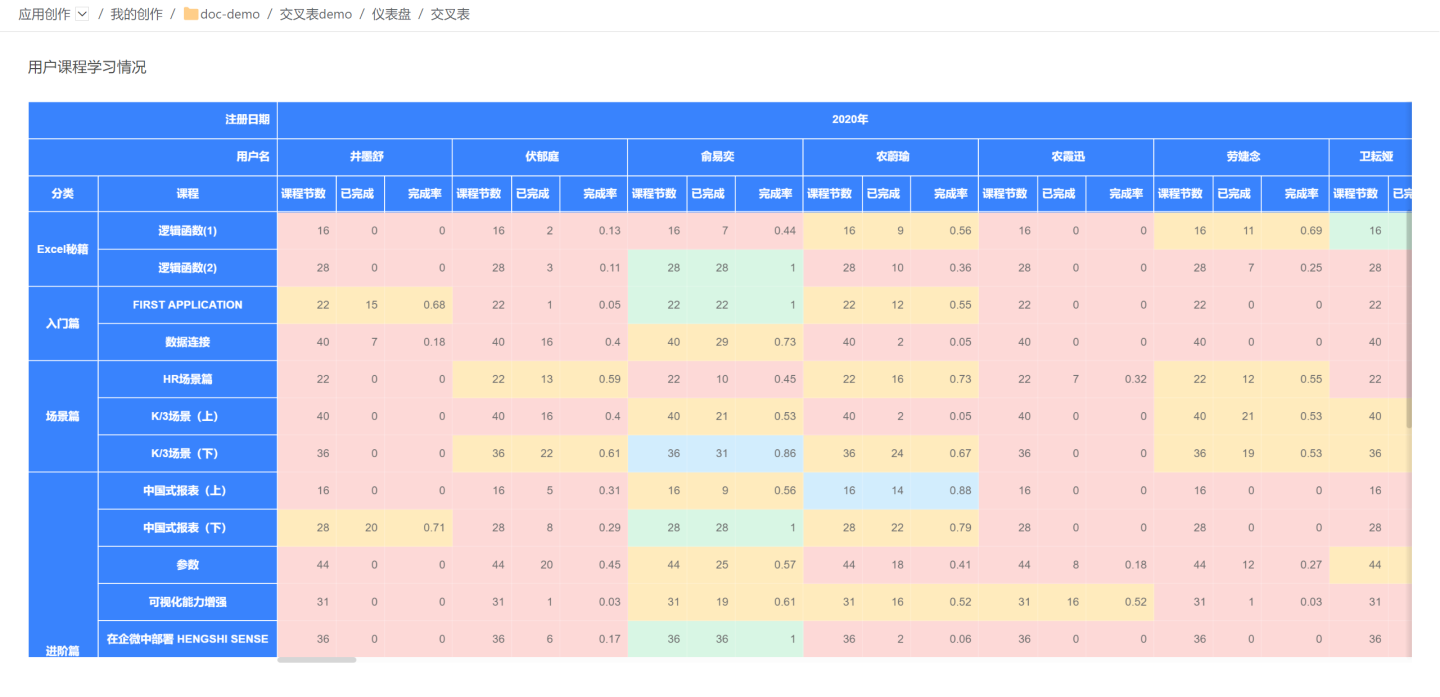The width and height of the screenshot is (1440, 697).
Task: Click the 注册日期 header cell
Action: pos(247,120)
